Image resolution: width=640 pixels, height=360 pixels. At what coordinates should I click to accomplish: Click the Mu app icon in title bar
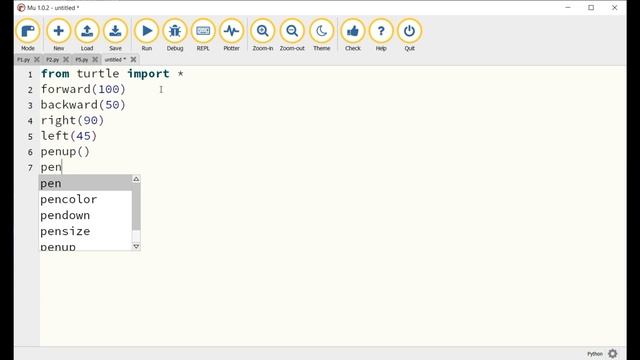21,7
